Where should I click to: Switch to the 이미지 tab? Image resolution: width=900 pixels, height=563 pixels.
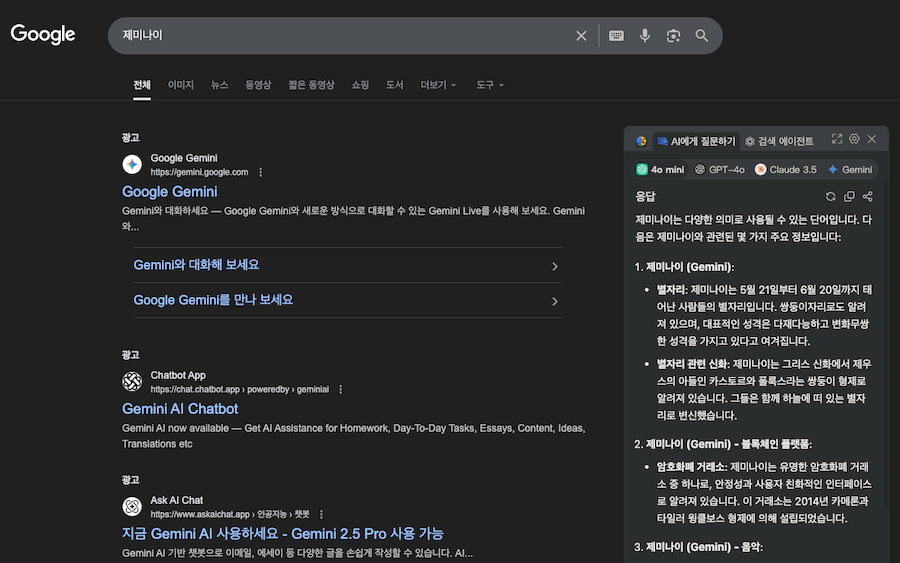181,85
